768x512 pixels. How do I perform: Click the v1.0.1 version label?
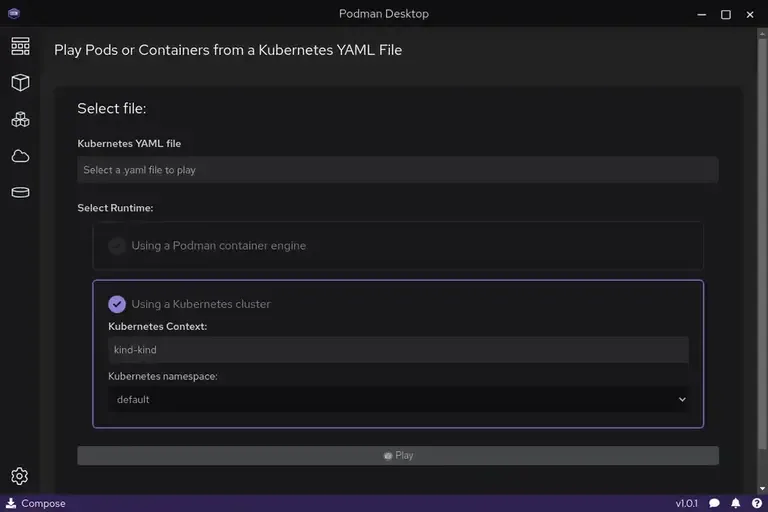(686, 503)
